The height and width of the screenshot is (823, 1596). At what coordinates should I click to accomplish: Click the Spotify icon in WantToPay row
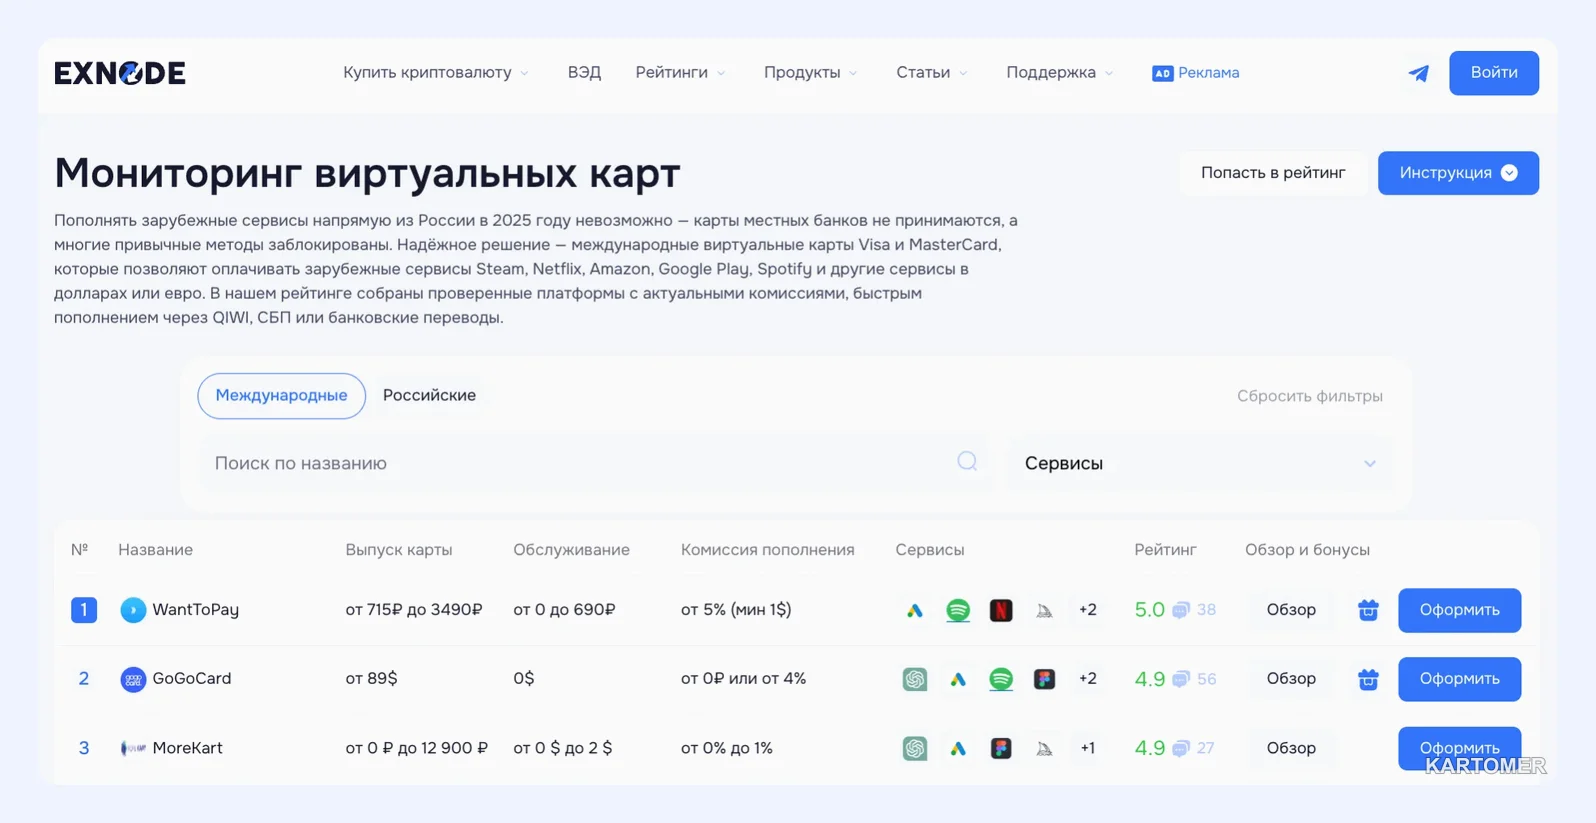tap(958, 610)
